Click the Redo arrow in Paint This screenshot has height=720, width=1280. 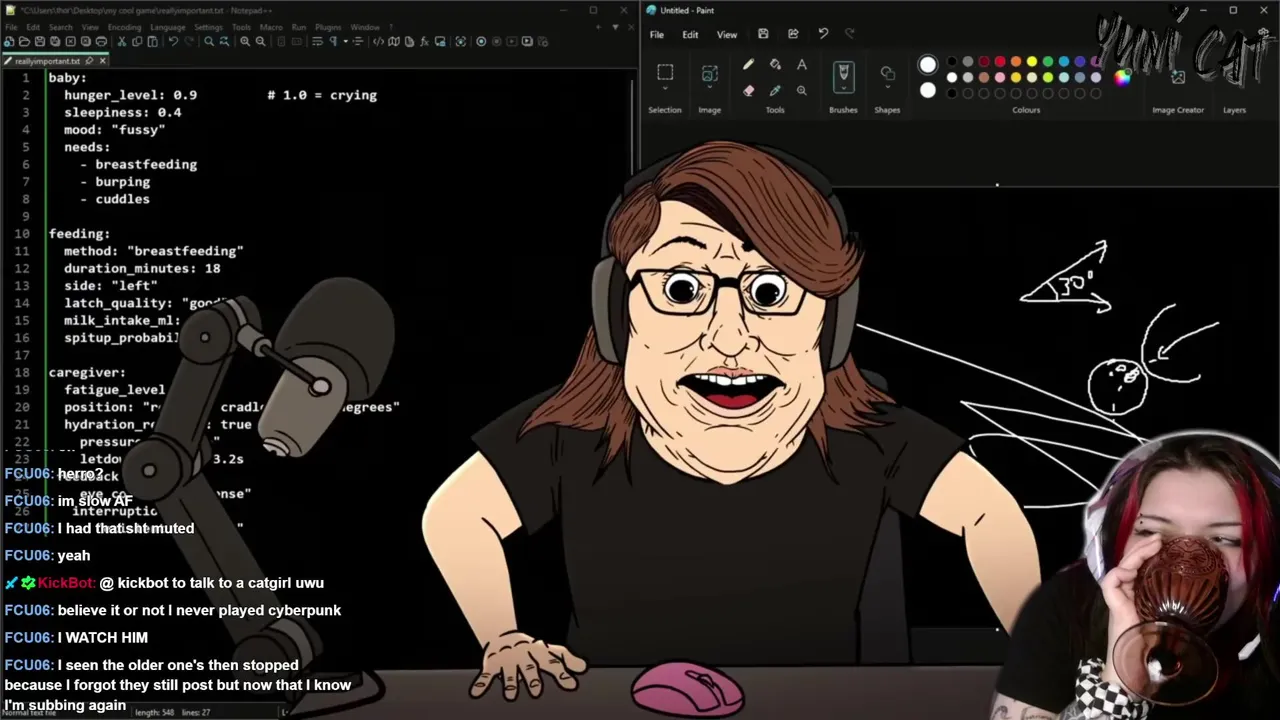click(850, 34)
